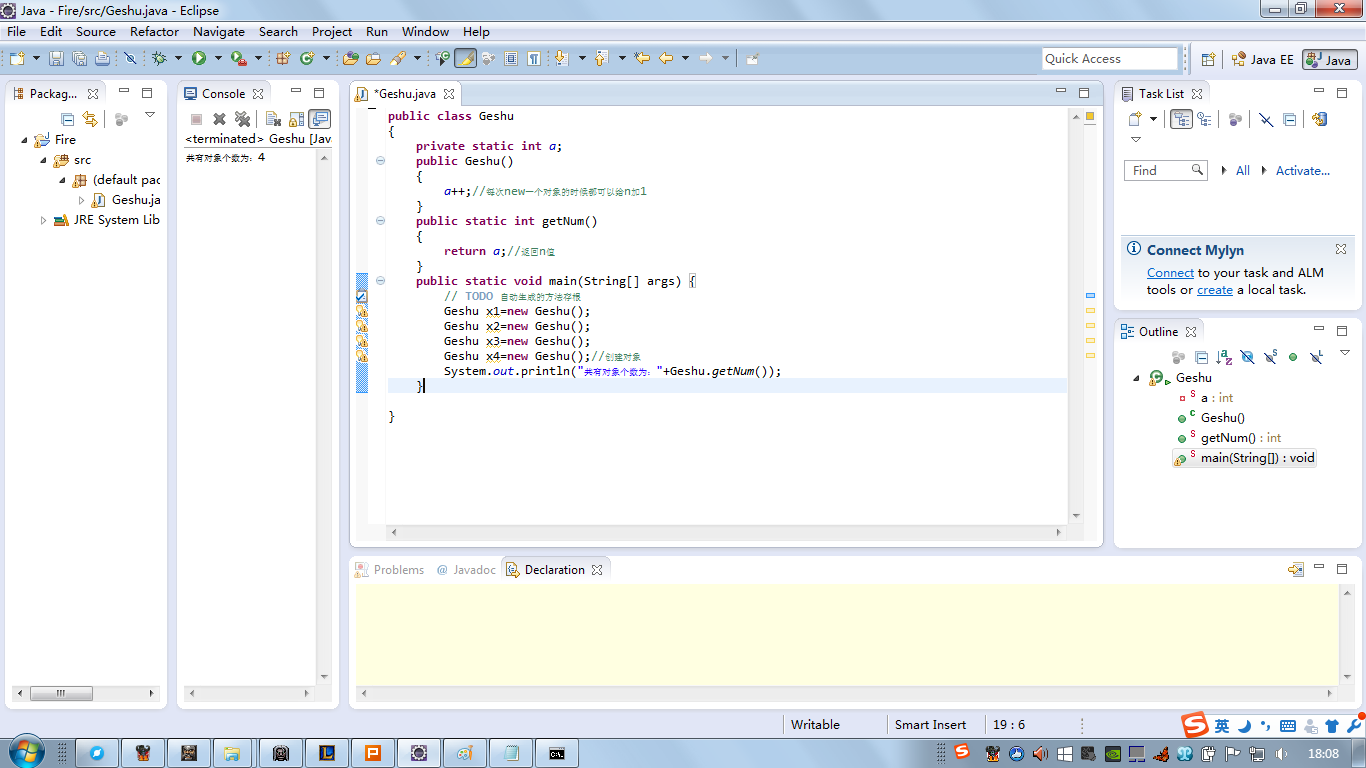Viewport: 1366px width, 768px height.
Task: Collapse the Fire project tree node
Action: (x=24, y=140)
